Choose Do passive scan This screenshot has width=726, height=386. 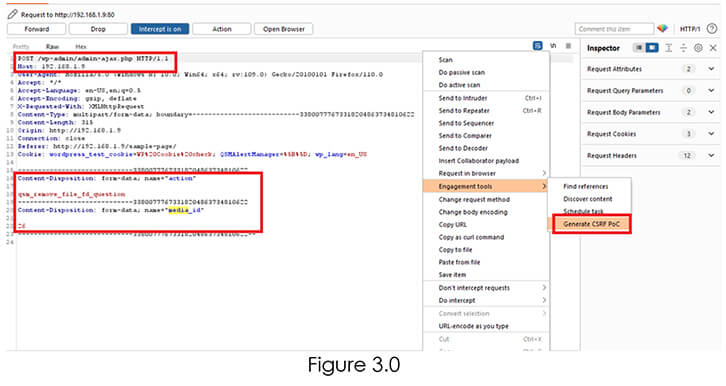coord(486,72)
